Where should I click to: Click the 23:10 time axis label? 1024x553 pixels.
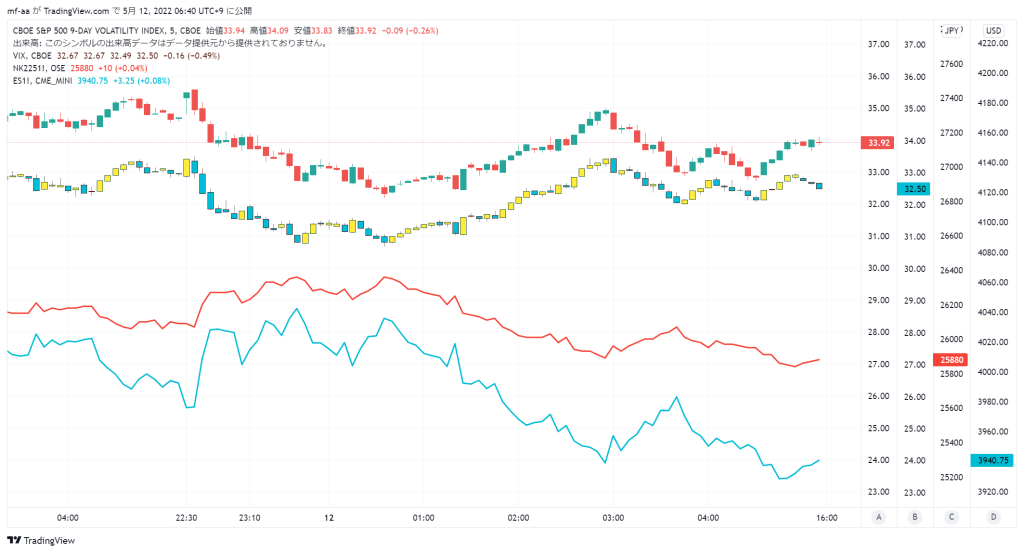249,518
